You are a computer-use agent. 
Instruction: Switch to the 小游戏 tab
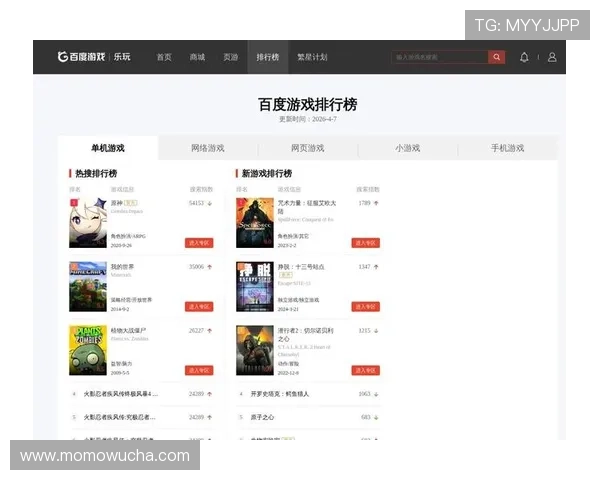coord(408,148)
